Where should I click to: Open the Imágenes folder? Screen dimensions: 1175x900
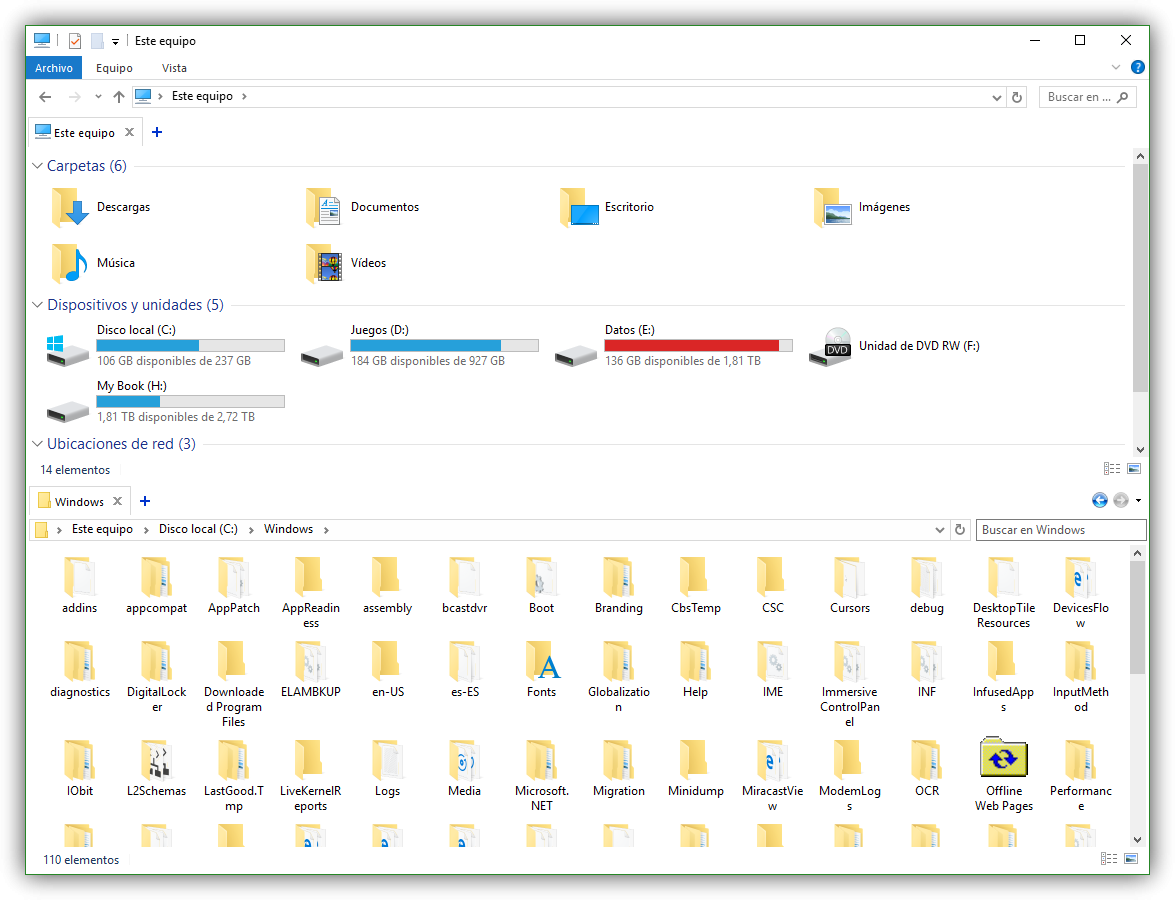point(863,208)
